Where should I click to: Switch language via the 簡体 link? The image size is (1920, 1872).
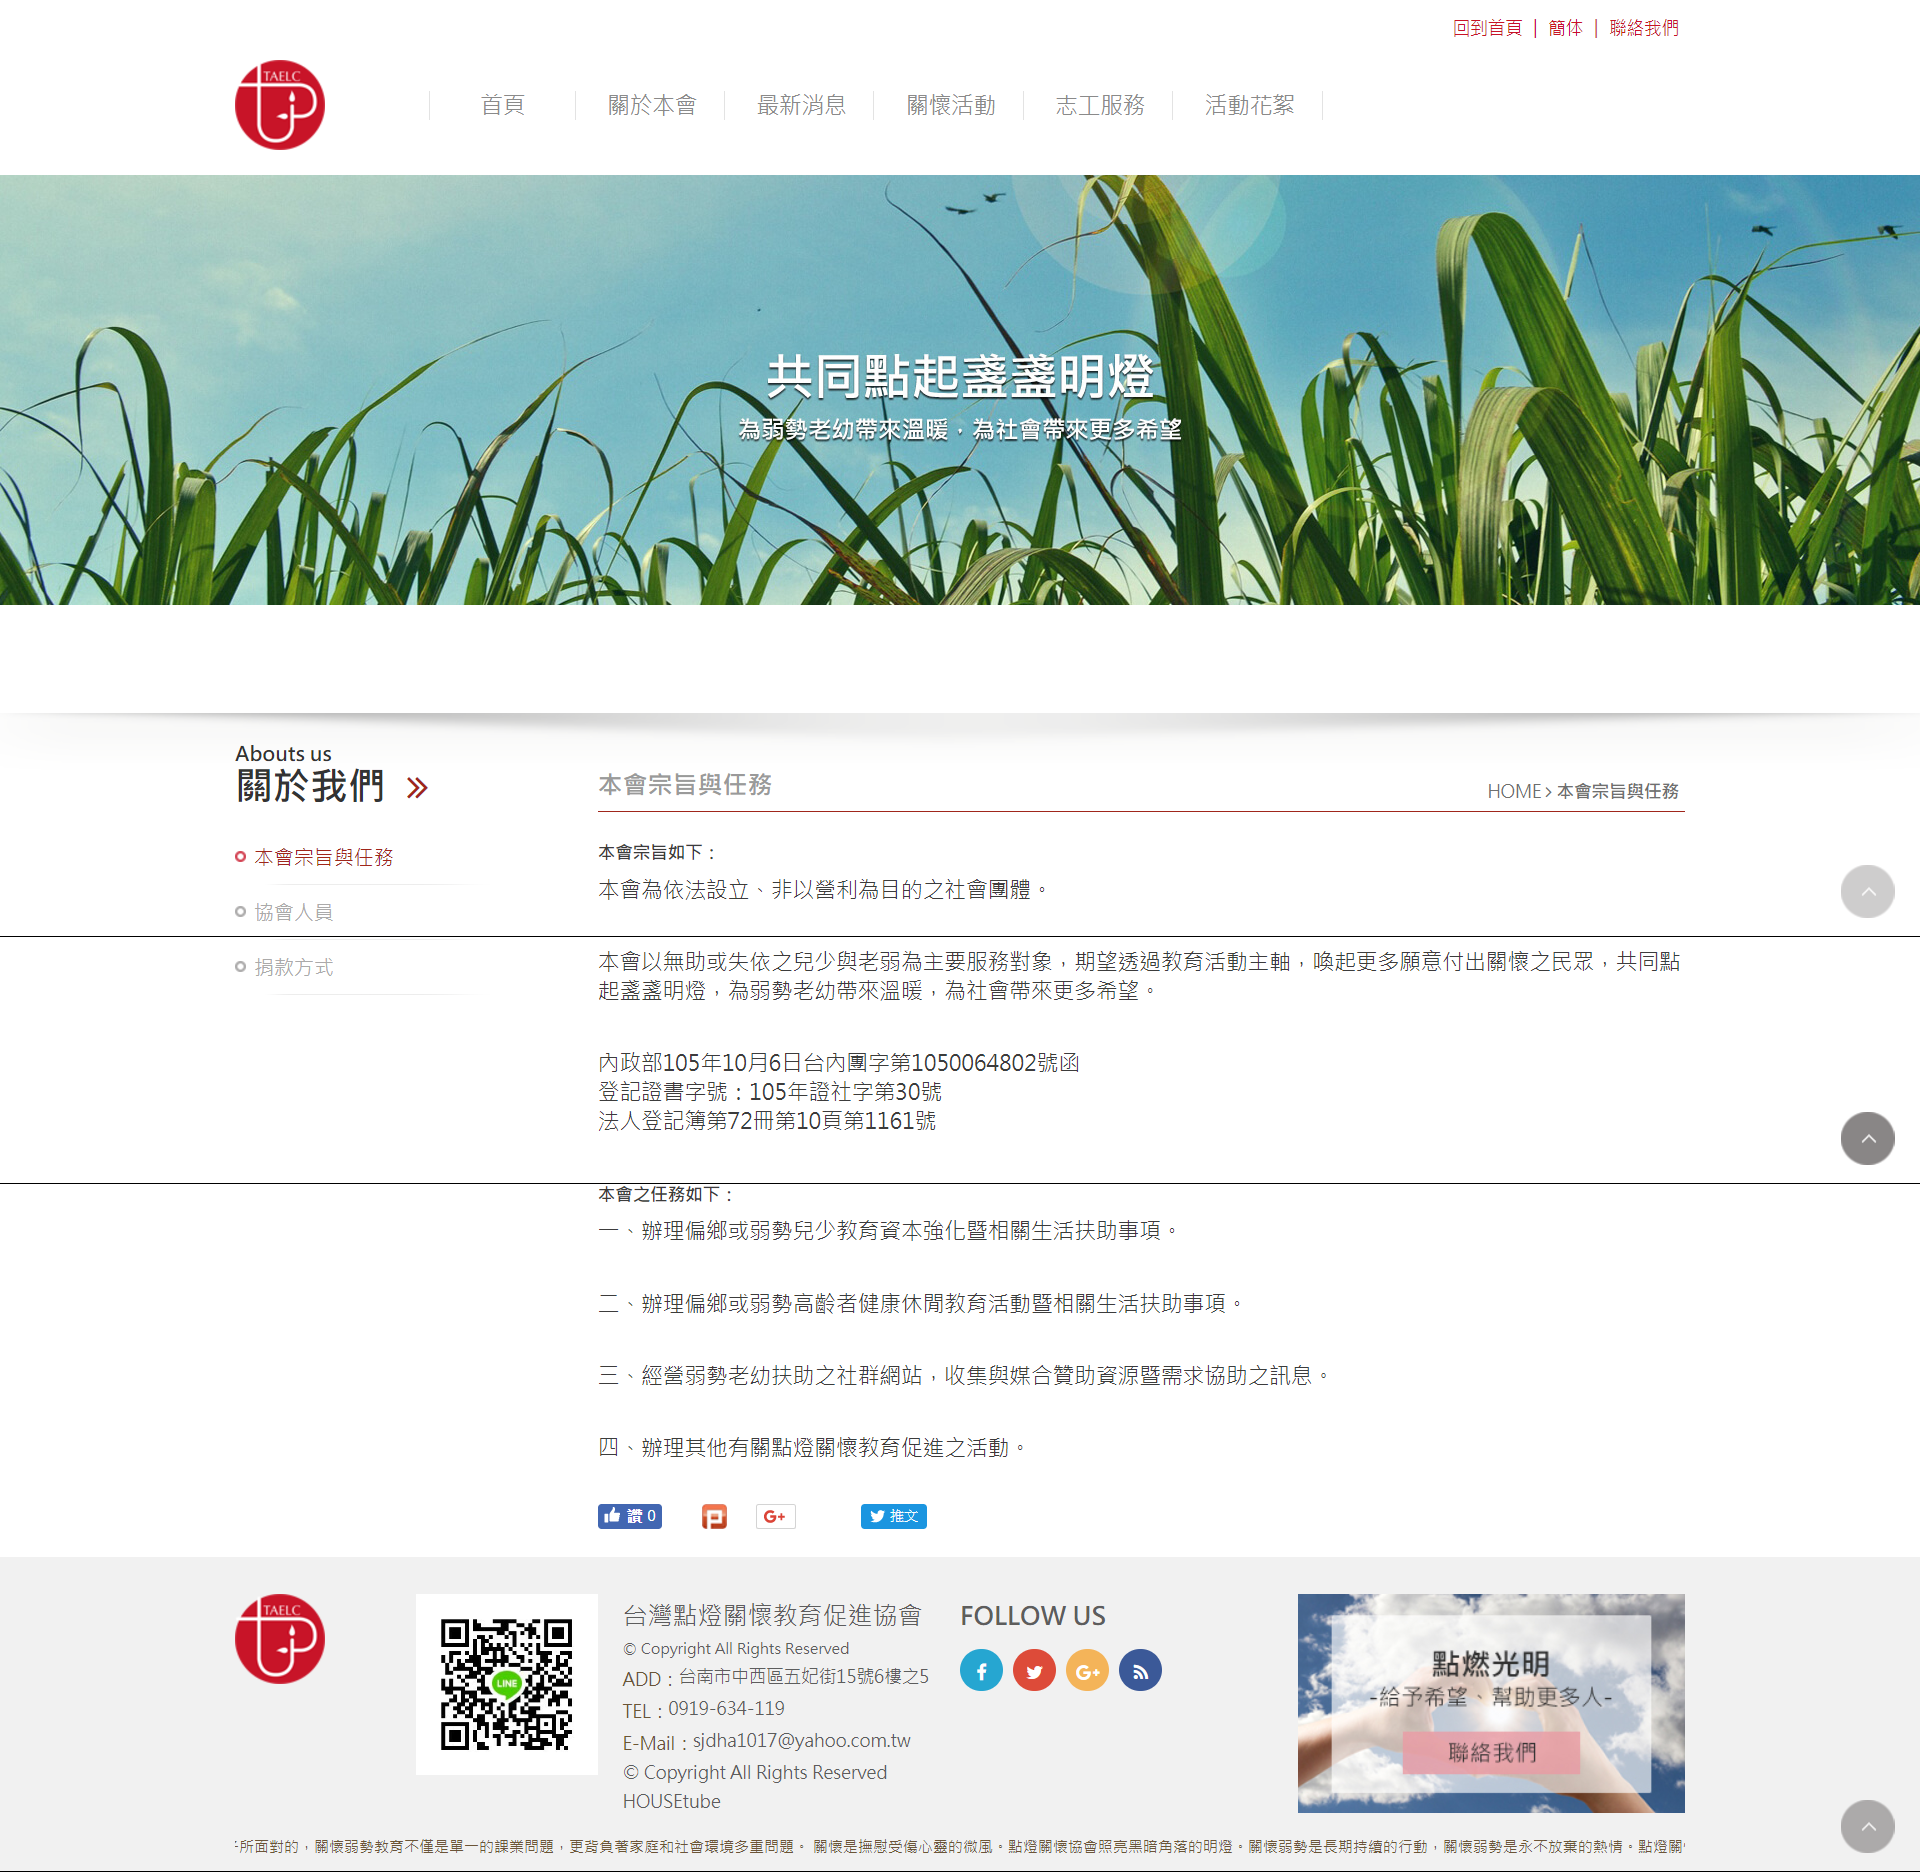(1565, 28)
